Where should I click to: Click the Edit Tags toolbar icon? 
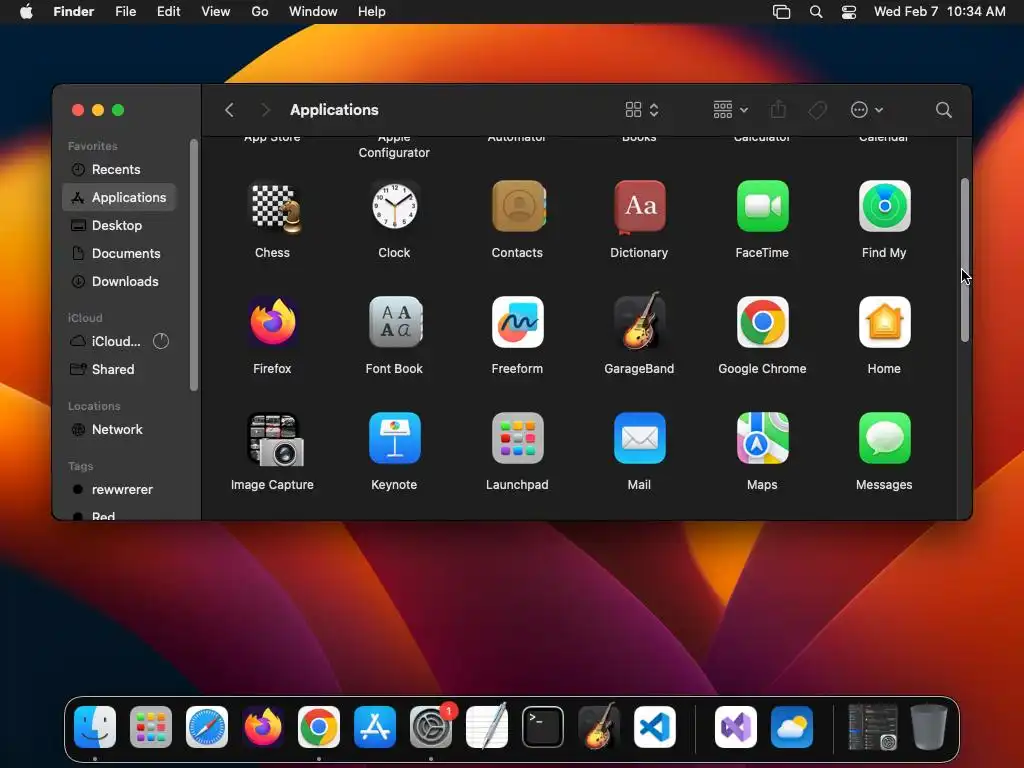pos(817,110)
